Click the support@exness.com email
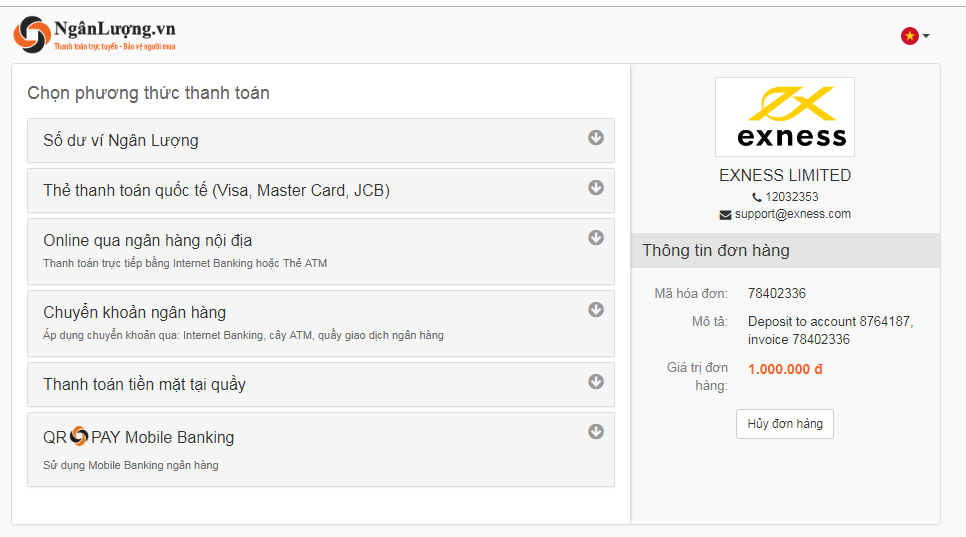Viewport: 966px width, 537px height. (x=792, y=214)
